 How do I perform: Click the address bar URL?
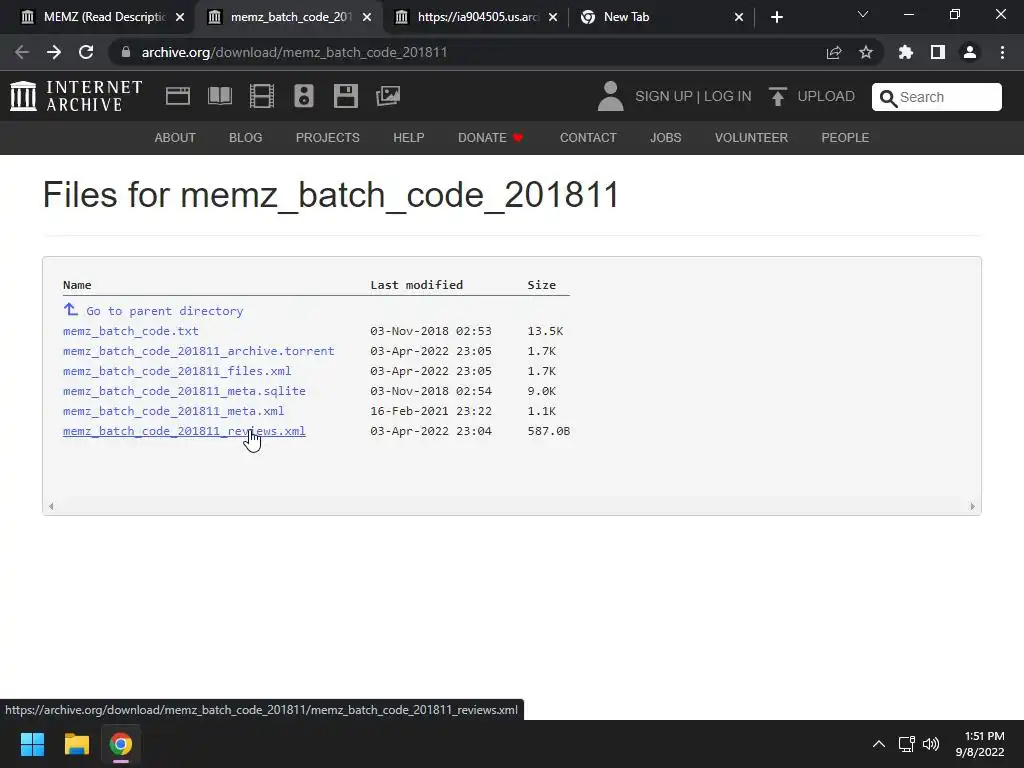[295, 52]
